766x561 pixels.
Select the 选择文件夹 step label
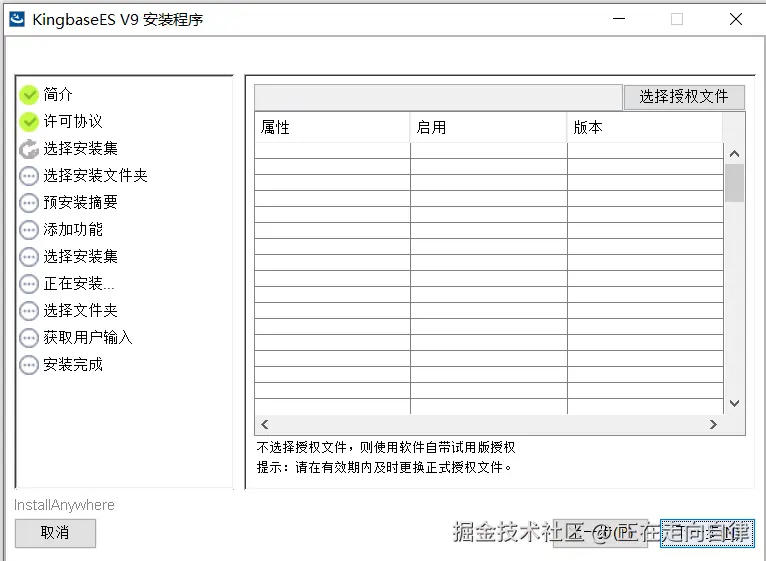81,310
